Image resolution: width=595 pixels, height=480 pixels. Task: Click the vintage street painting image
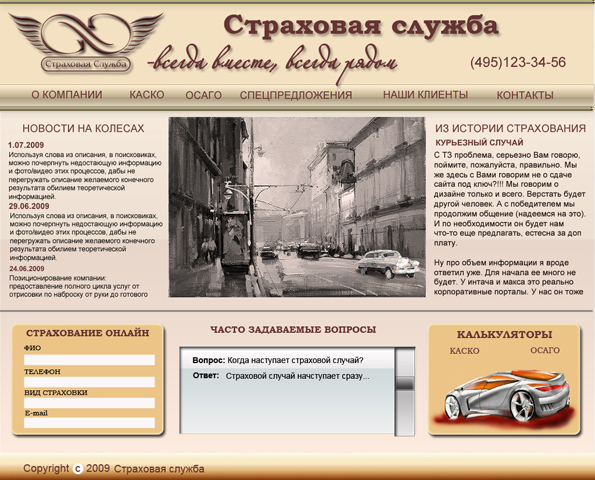click(x=297, y=207)
